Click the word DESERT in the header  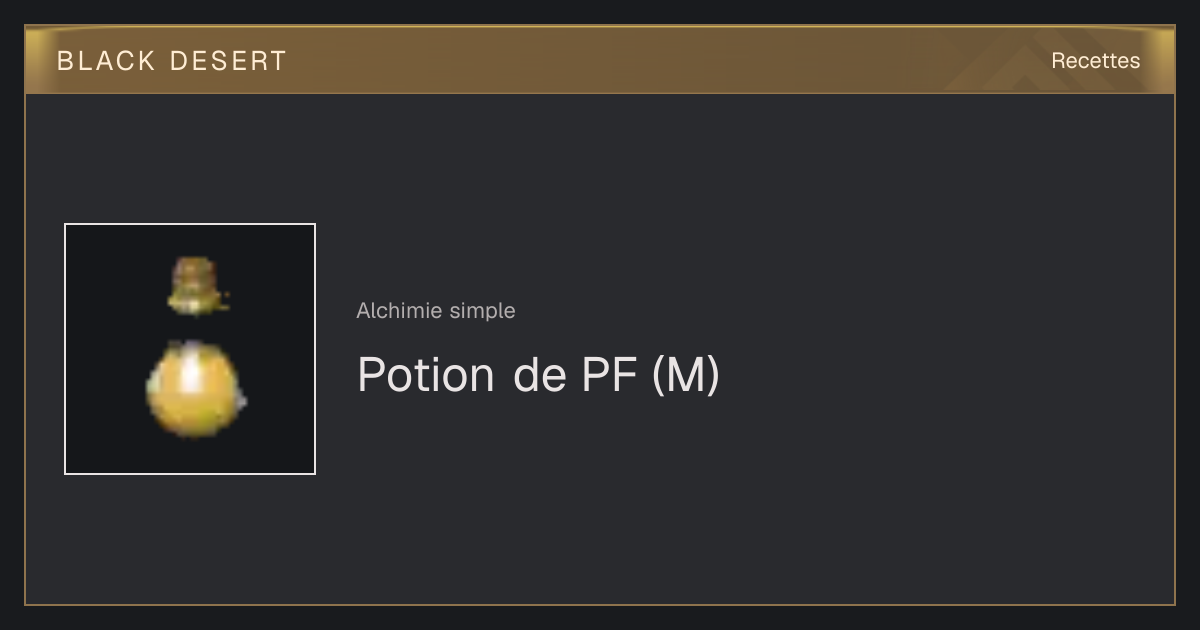229,61
